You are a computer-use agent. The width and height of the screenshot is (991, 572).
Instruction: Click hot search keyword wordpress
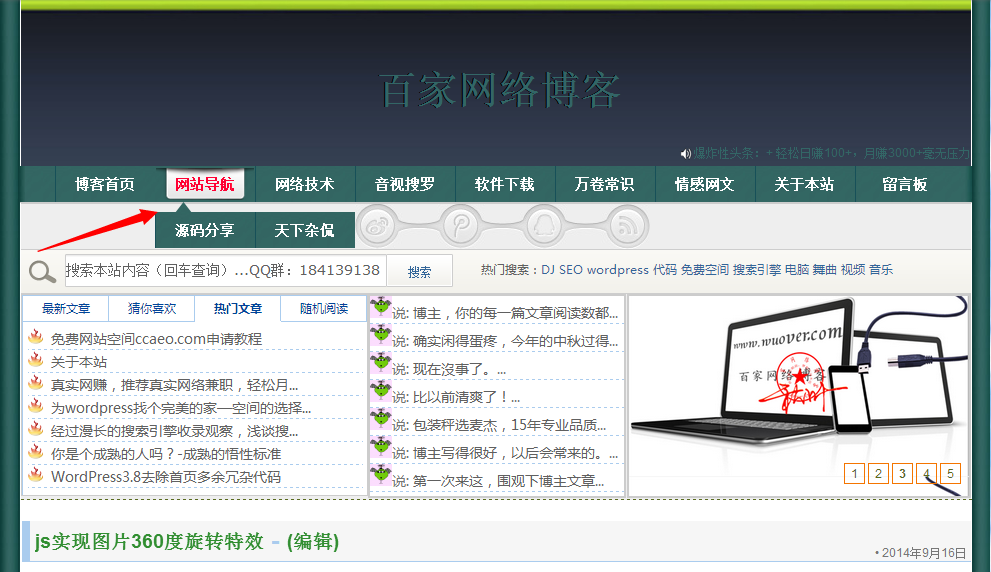(617, 270)
